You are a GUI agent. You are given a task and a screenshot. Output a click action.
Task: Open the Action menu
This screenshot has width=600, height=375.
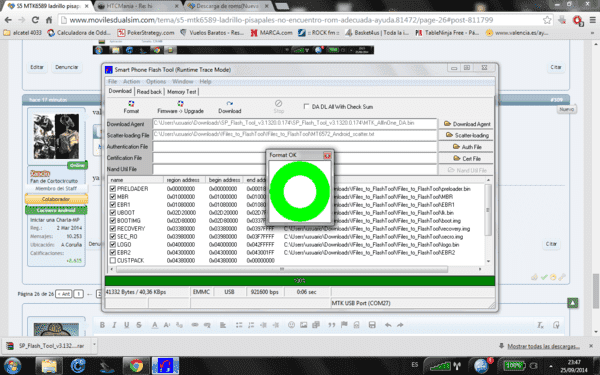pos(131,82)
